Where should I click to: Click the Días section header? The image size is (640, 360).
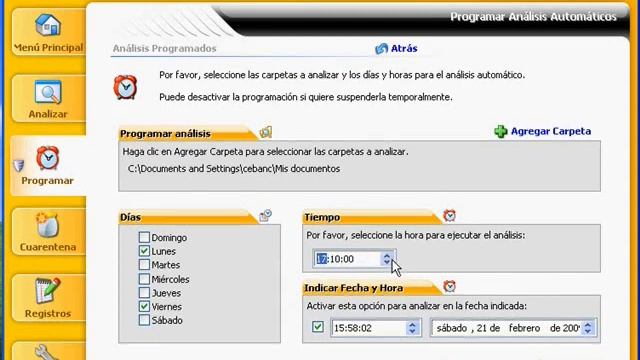[130, 217]
